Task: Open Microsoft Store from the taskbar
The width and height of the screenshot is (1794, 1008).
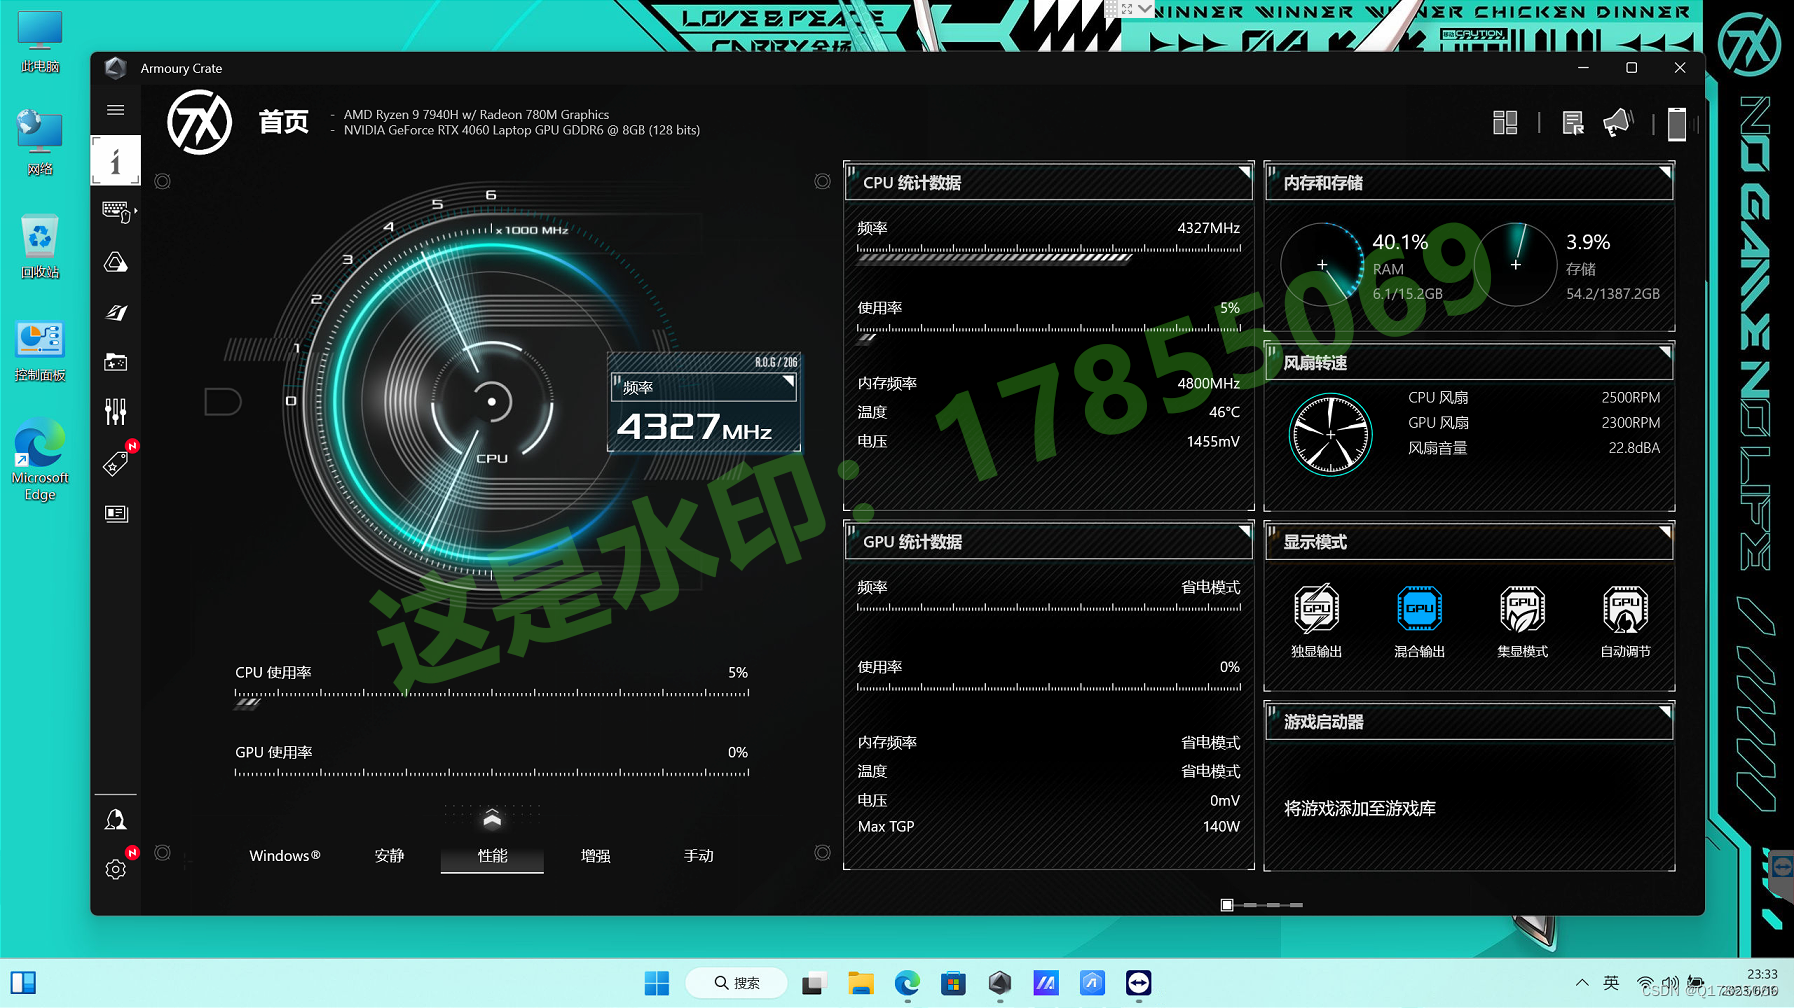Action: 953,983
